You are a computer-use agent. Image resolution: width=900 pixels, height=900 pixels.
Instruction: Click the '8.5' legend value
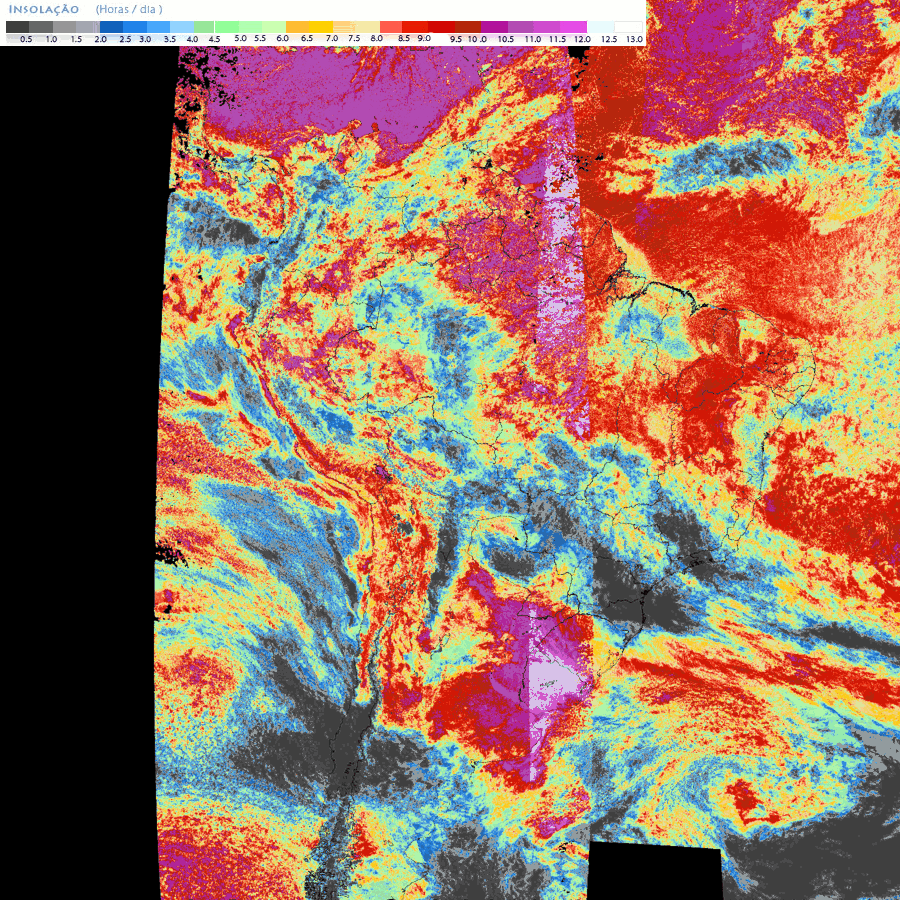[x=404, y=38]
